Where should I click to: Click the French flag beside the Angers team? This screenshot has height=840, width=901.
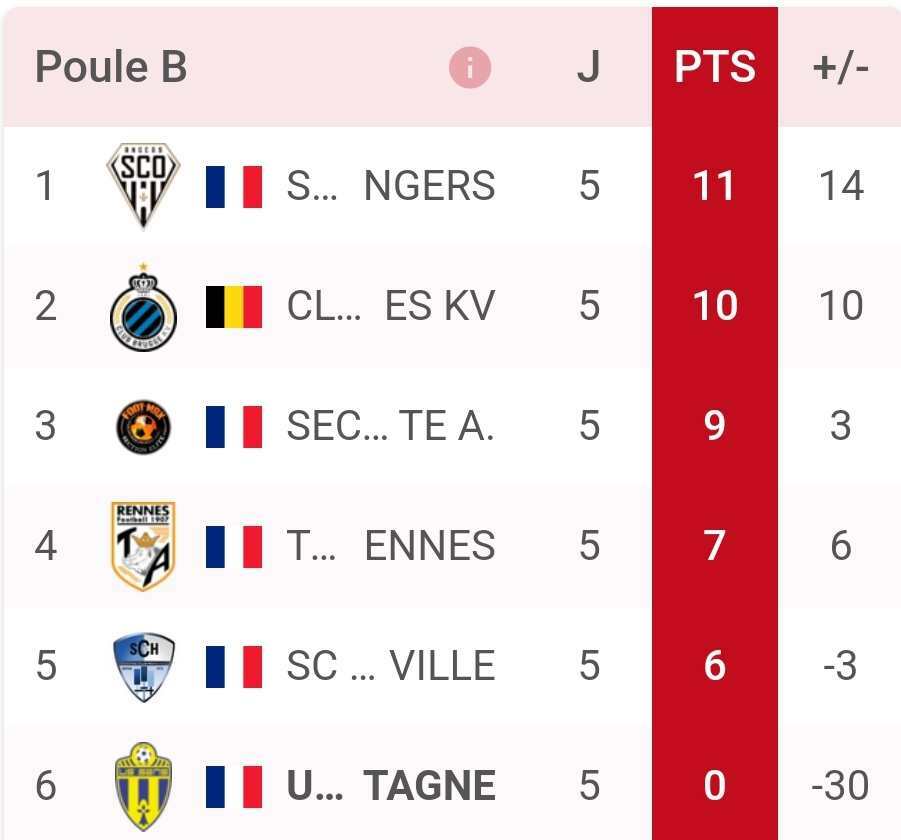(234, 187)
